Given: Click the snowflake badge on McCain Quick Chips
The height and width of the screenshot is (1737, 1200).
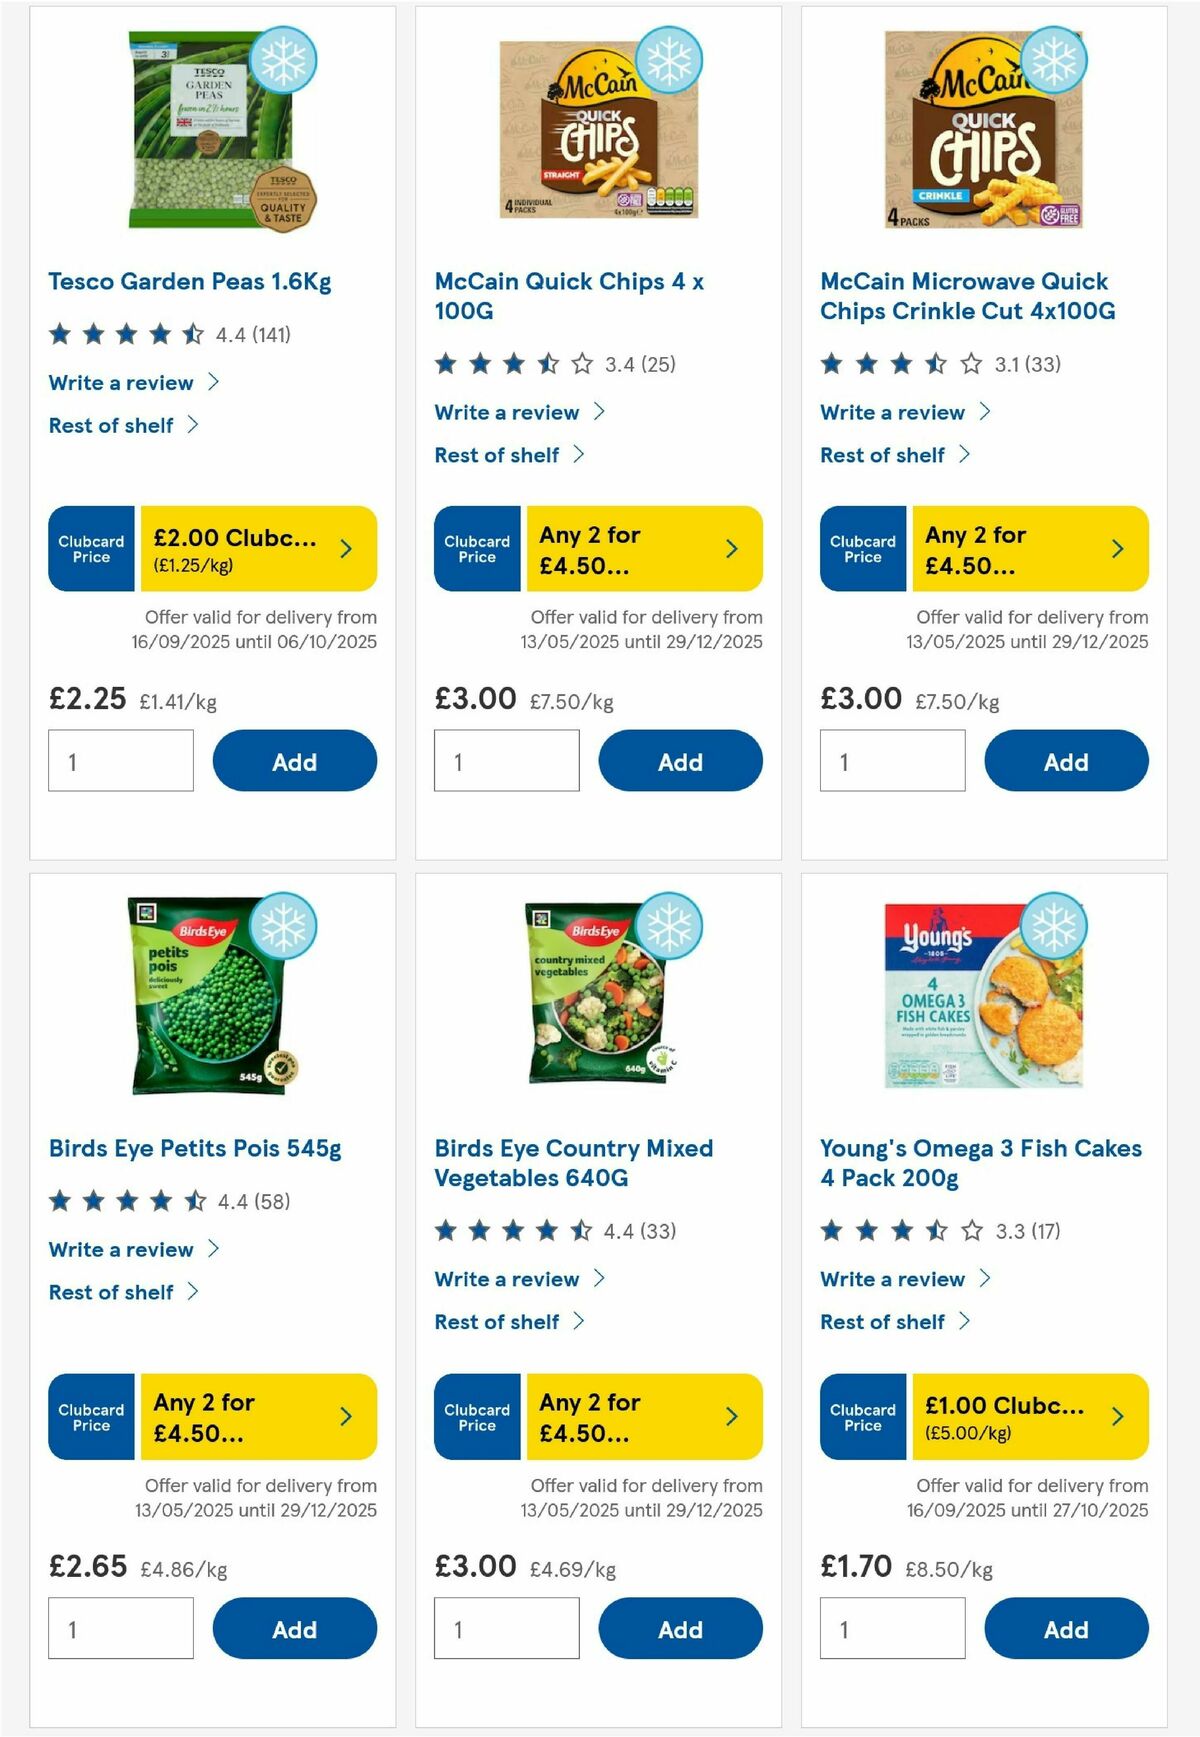Looking at the screenshot, I should [668, 60].
